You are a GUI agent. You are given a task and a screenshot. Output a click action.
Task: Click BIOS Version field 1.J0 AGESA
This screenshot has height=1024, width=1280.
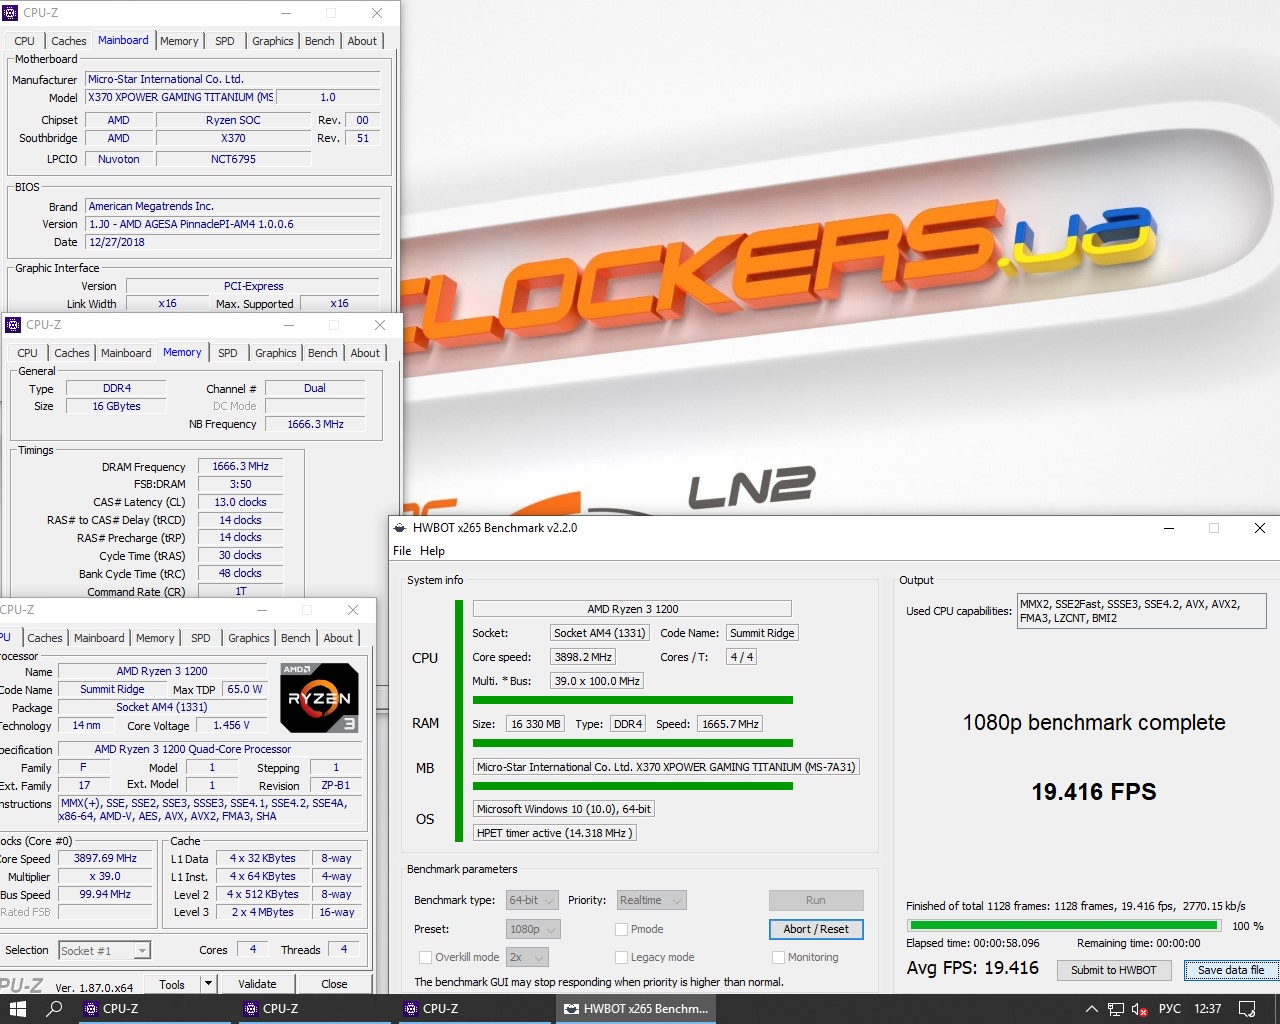tap(233, 224)
